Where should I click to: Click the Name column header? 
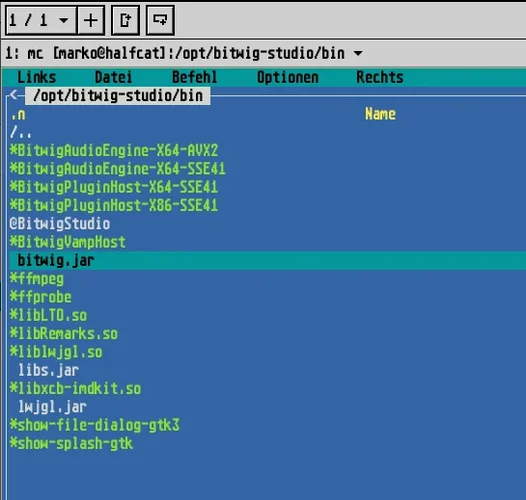coord(380,114)
